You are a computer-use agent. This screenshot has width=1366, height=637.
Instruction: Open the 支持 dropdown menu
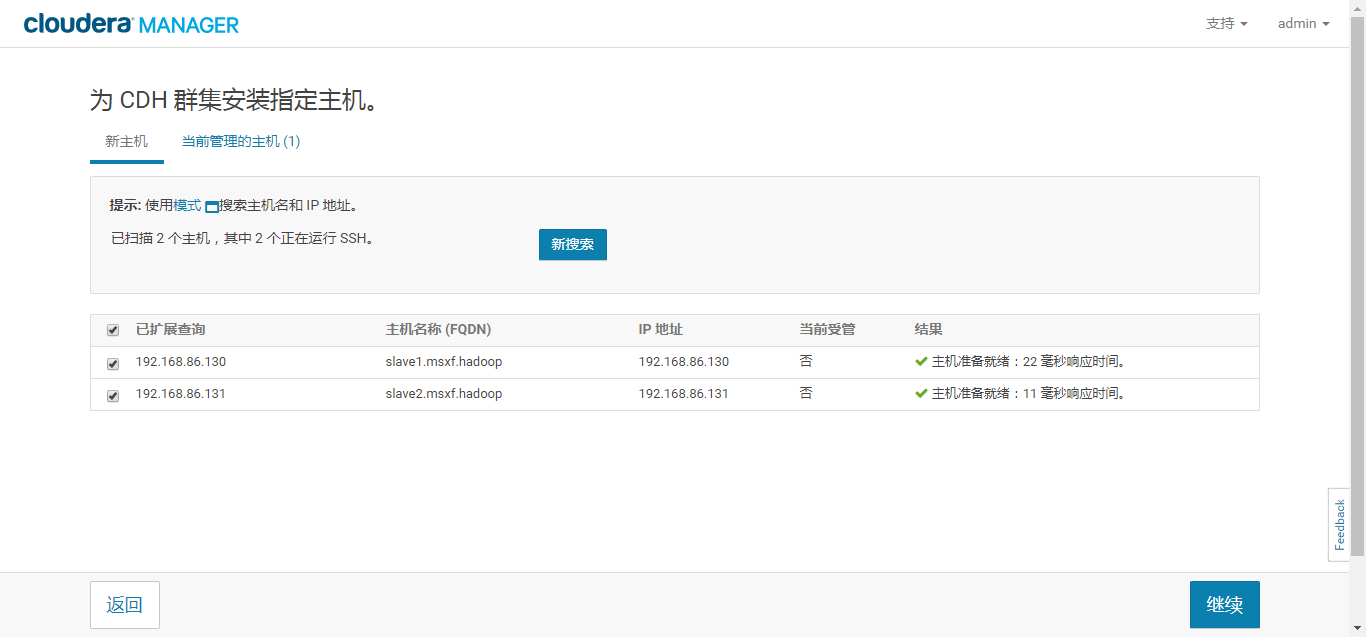(1226, 23)
